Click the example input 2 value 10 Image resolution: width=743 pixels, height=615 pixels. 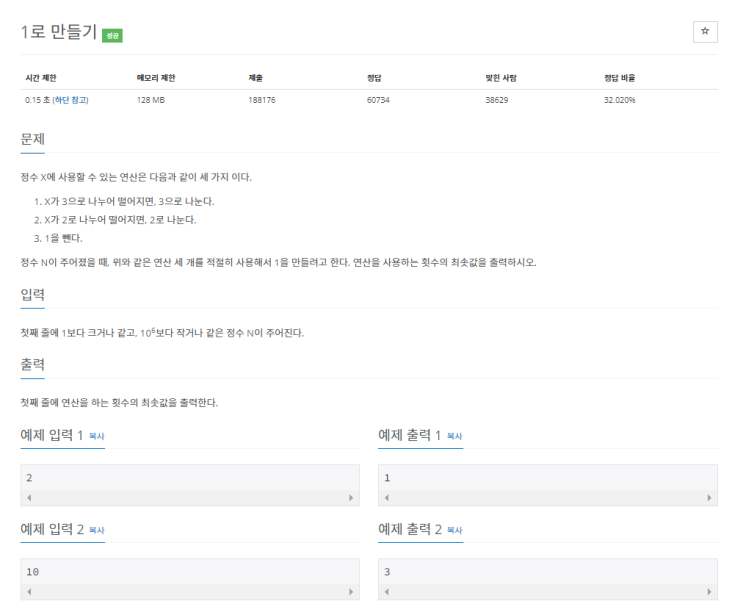tap(33, 572)
